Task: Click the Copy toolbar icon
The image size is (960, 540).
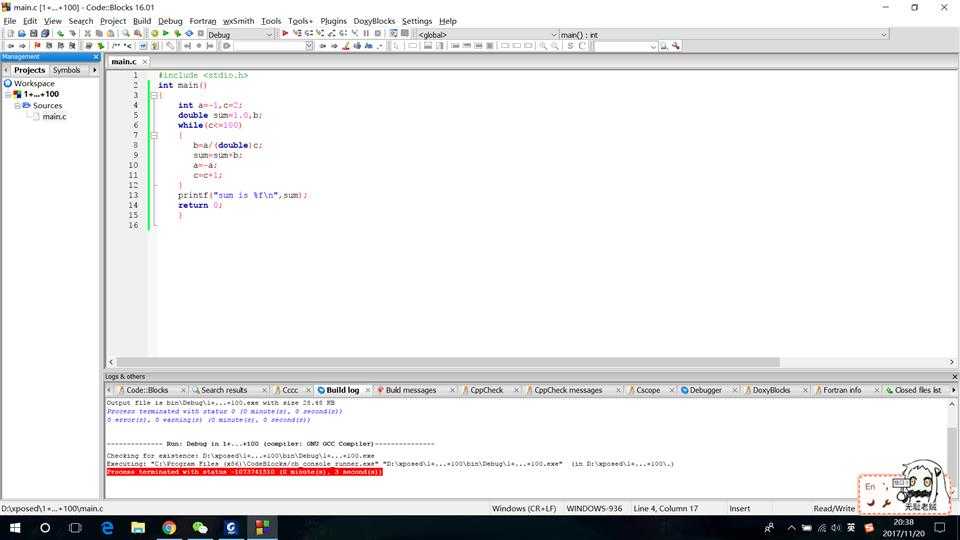Action: tap(99, 34)
